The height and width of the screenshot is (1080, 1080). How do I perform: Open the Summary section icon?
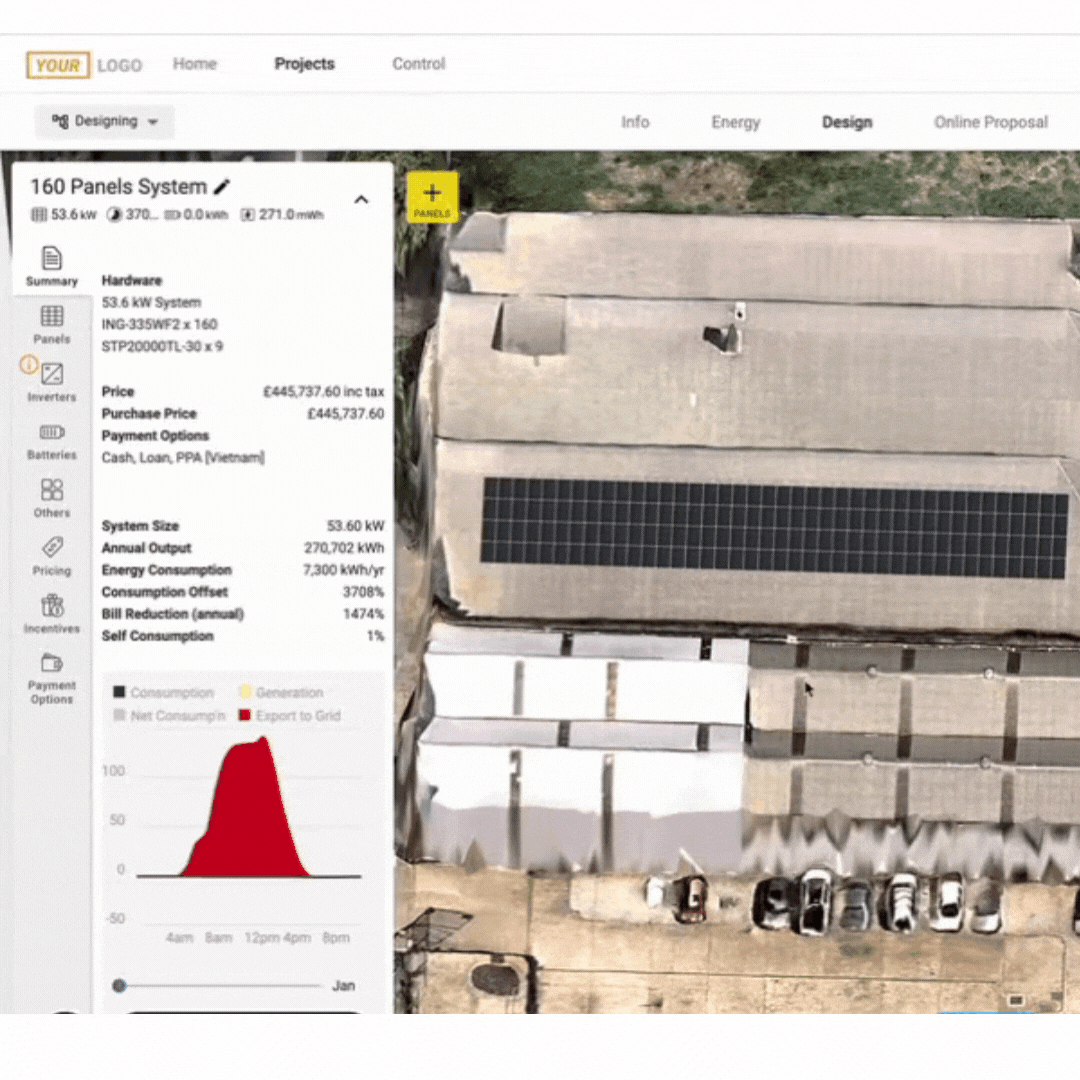tap(52, 258)
